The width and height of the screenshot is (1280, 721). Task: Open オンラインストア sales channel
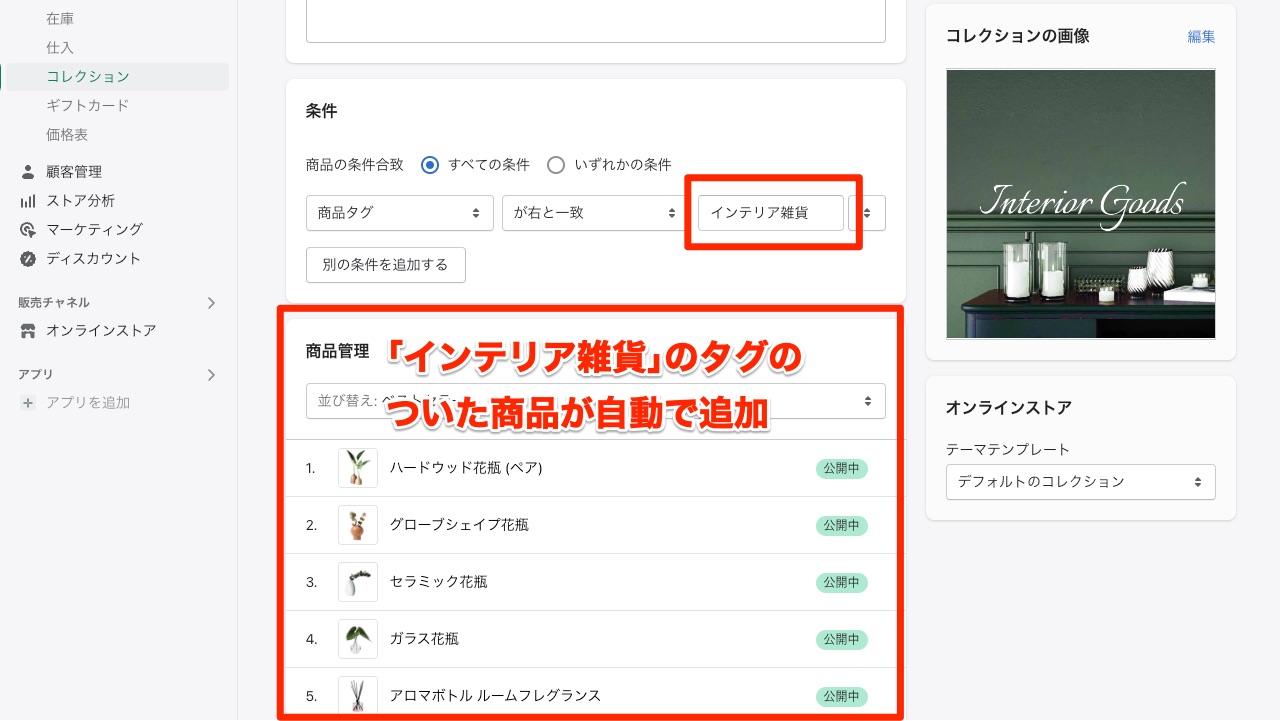(101, 331)
